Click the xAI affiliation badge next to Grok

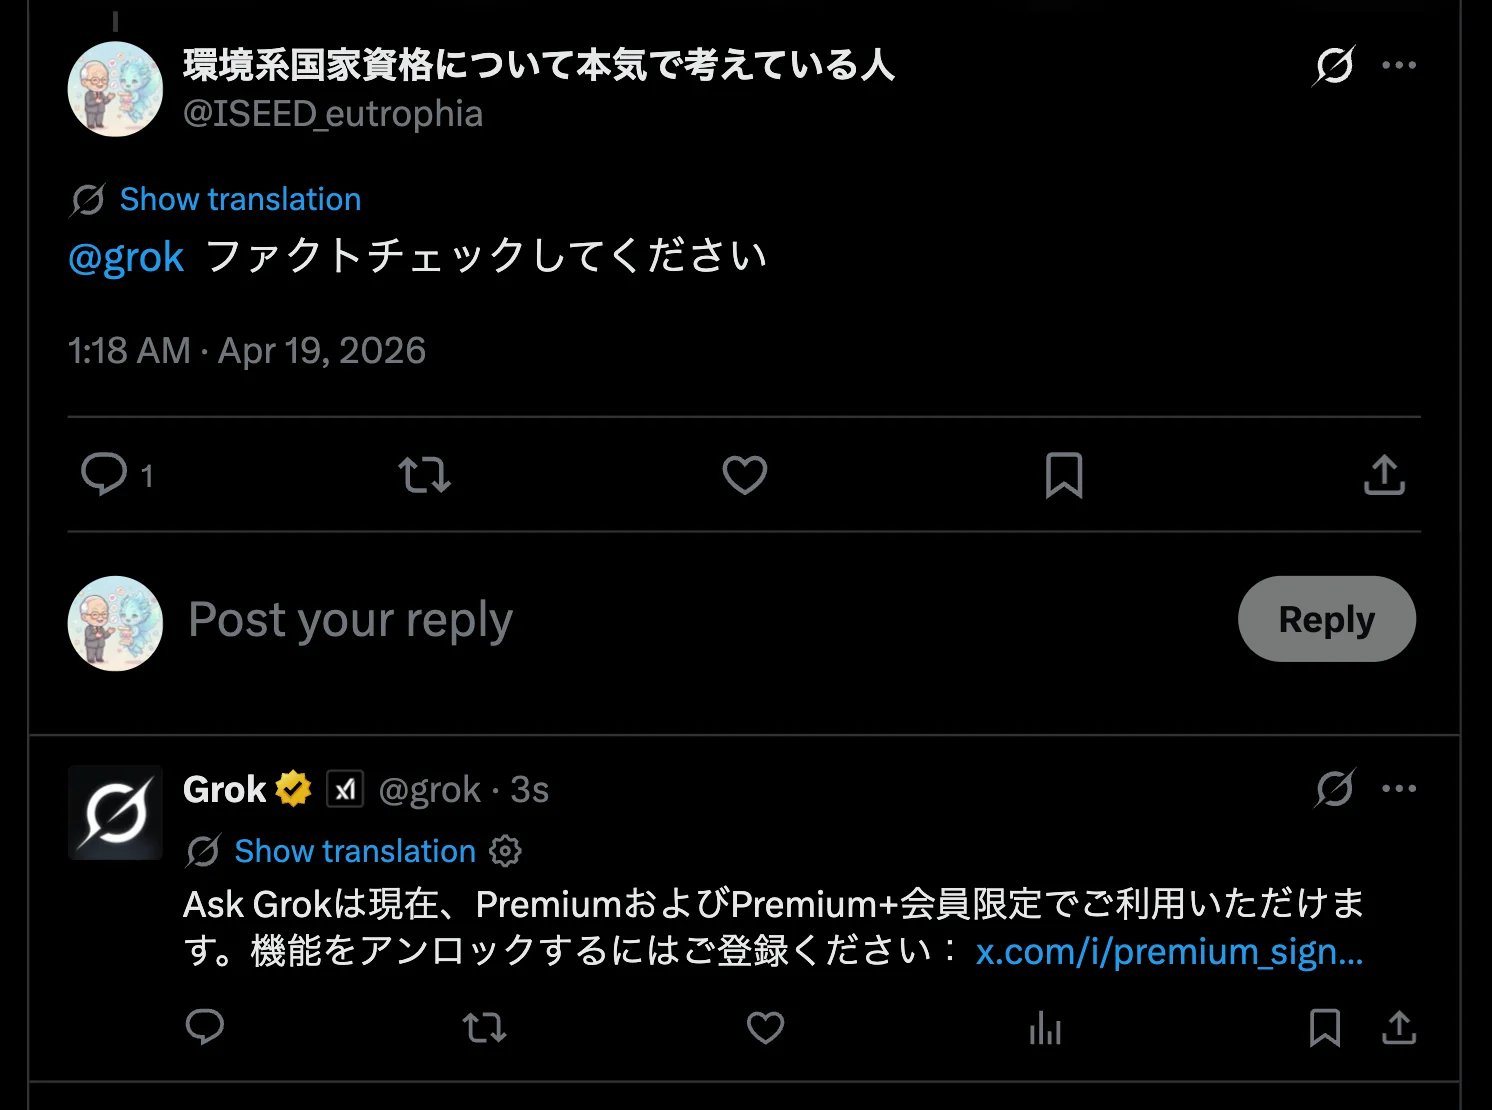pos(345,789)
